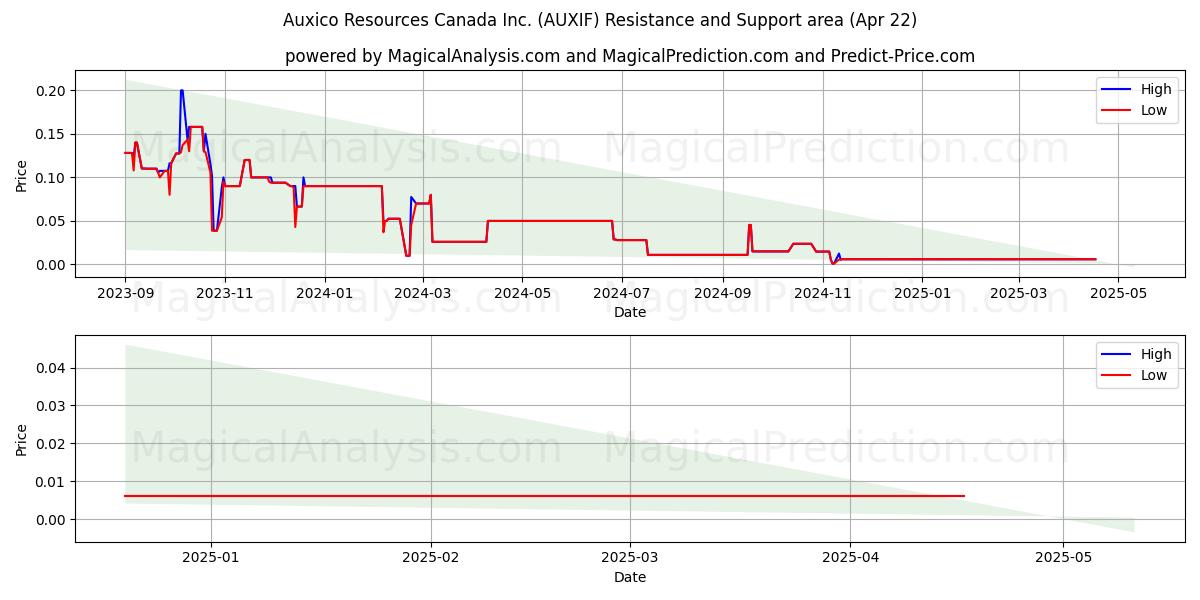Viewport: 1200px width, 600px height.
Task: Click the 2024-11 tick label on the top chart
Action: [x=822, y=293]
